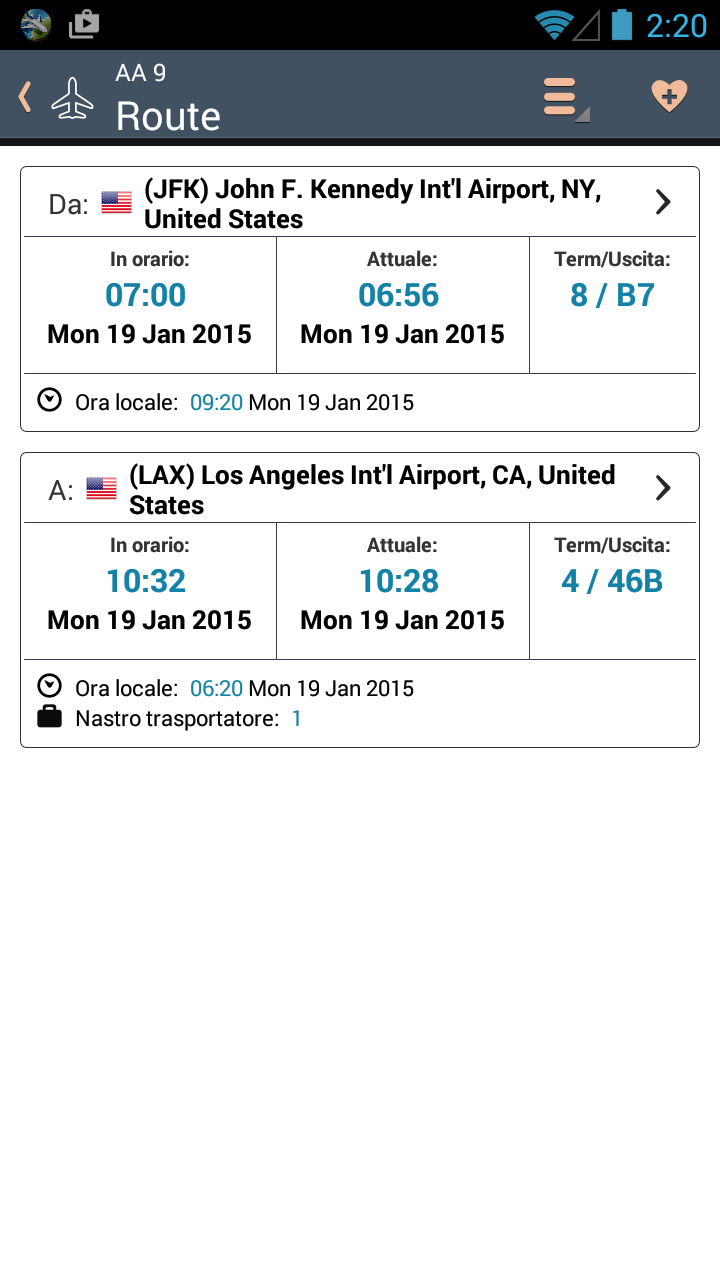Tap scheduled departure time 07:00

[x=146, y=295]
